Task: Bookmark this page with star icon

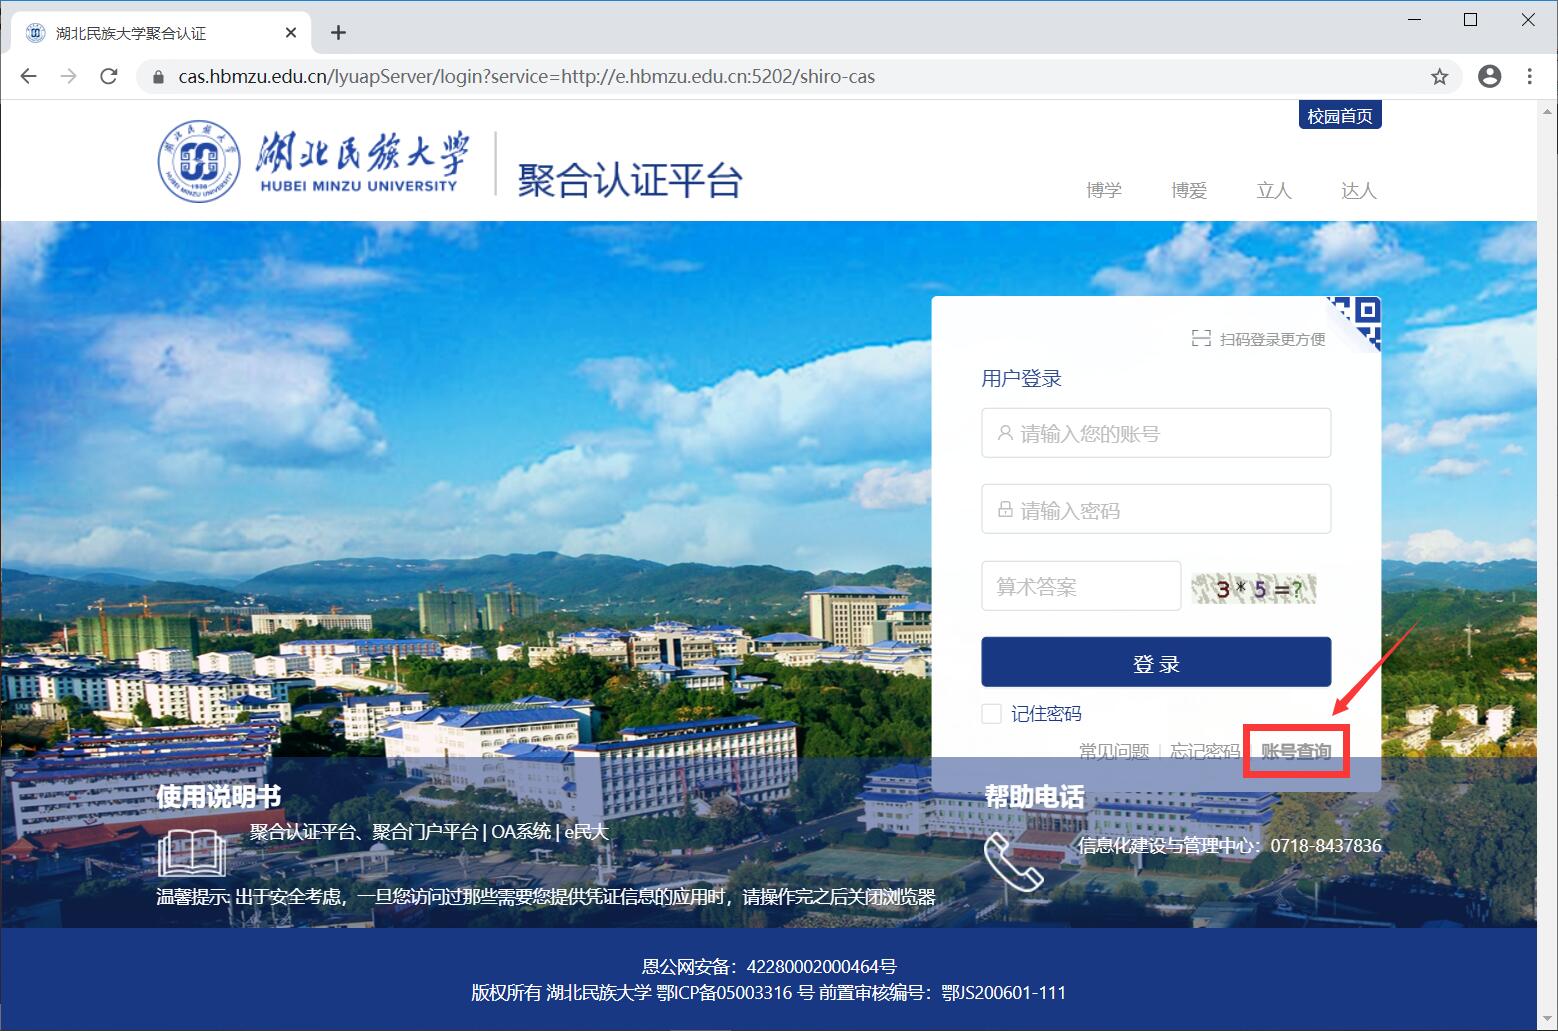Action: pyautogui.click(x=1439, y=76)
